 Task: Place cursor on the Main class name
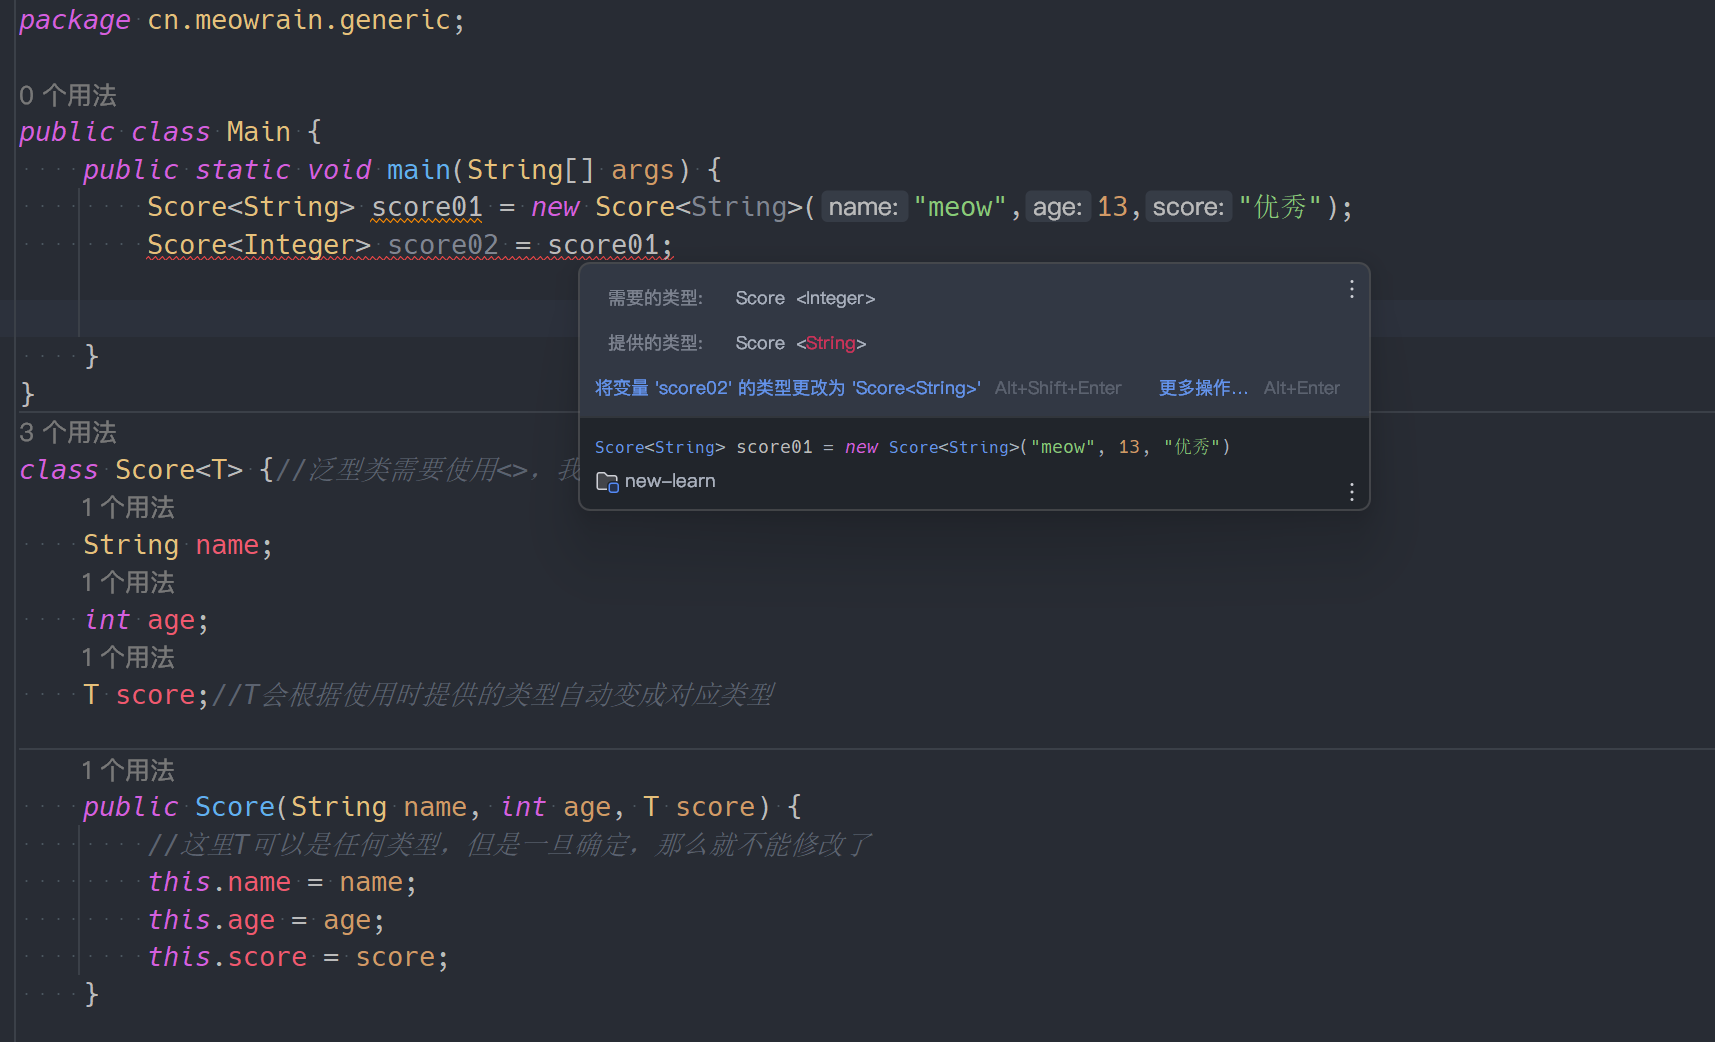[258, 132]
